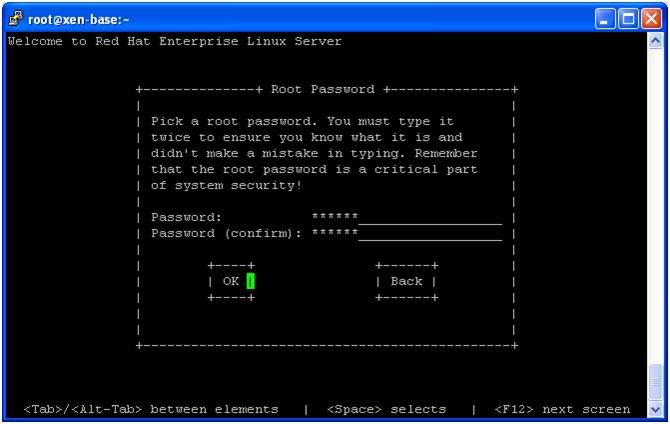Click 'Welcome to Red Hat Enterprise Linux Server' text
This screenshot has height=424, width=670.
175,41
